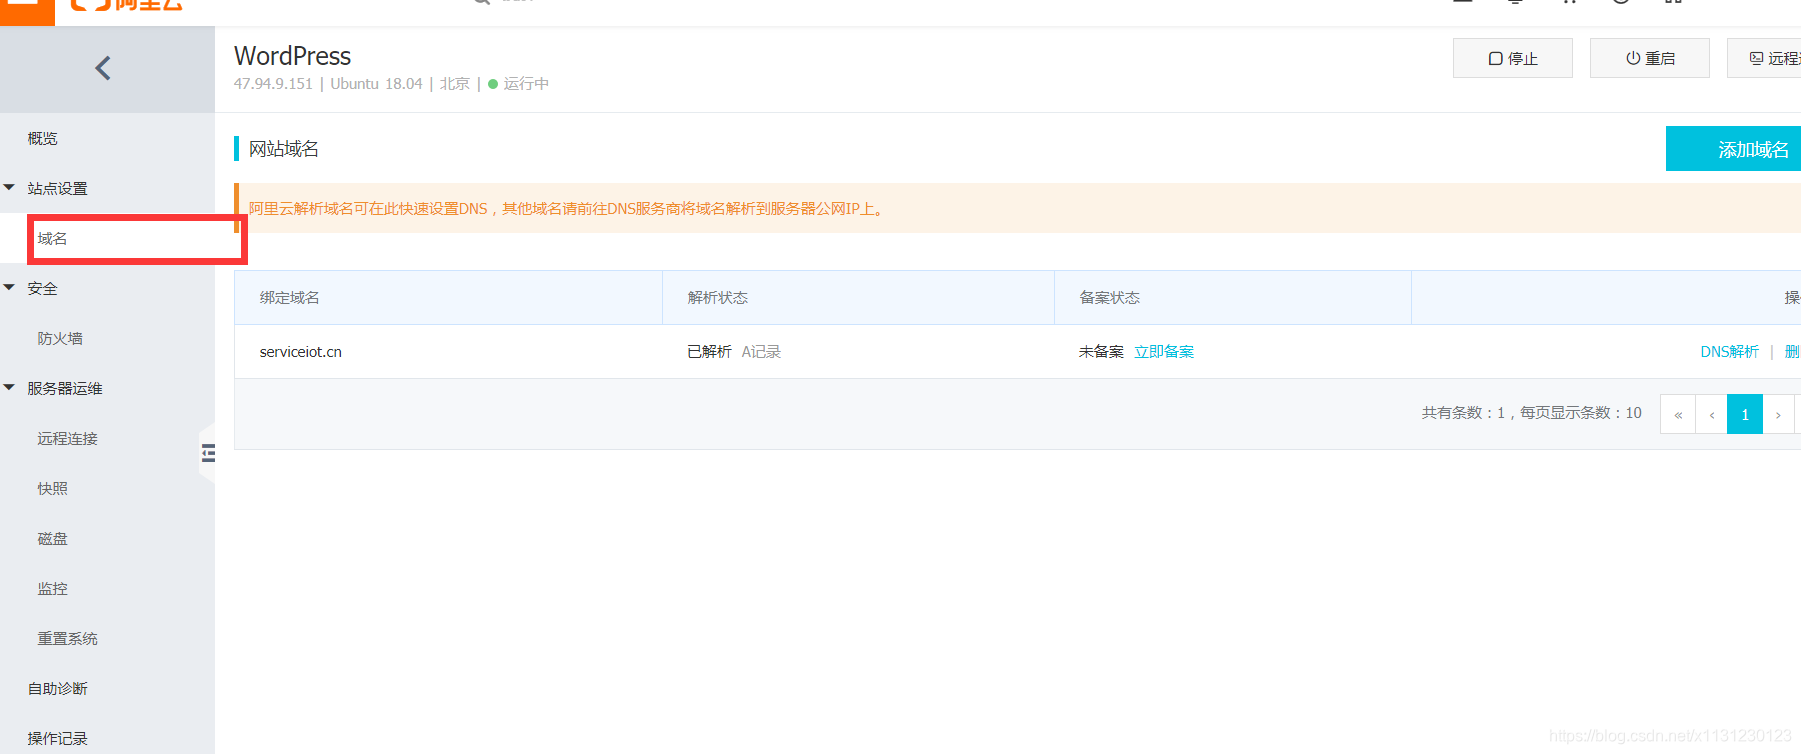Click the 立即备案 link
Image resolution: width=1801 pixels, height=754 pixels.
pos(1164,351)
